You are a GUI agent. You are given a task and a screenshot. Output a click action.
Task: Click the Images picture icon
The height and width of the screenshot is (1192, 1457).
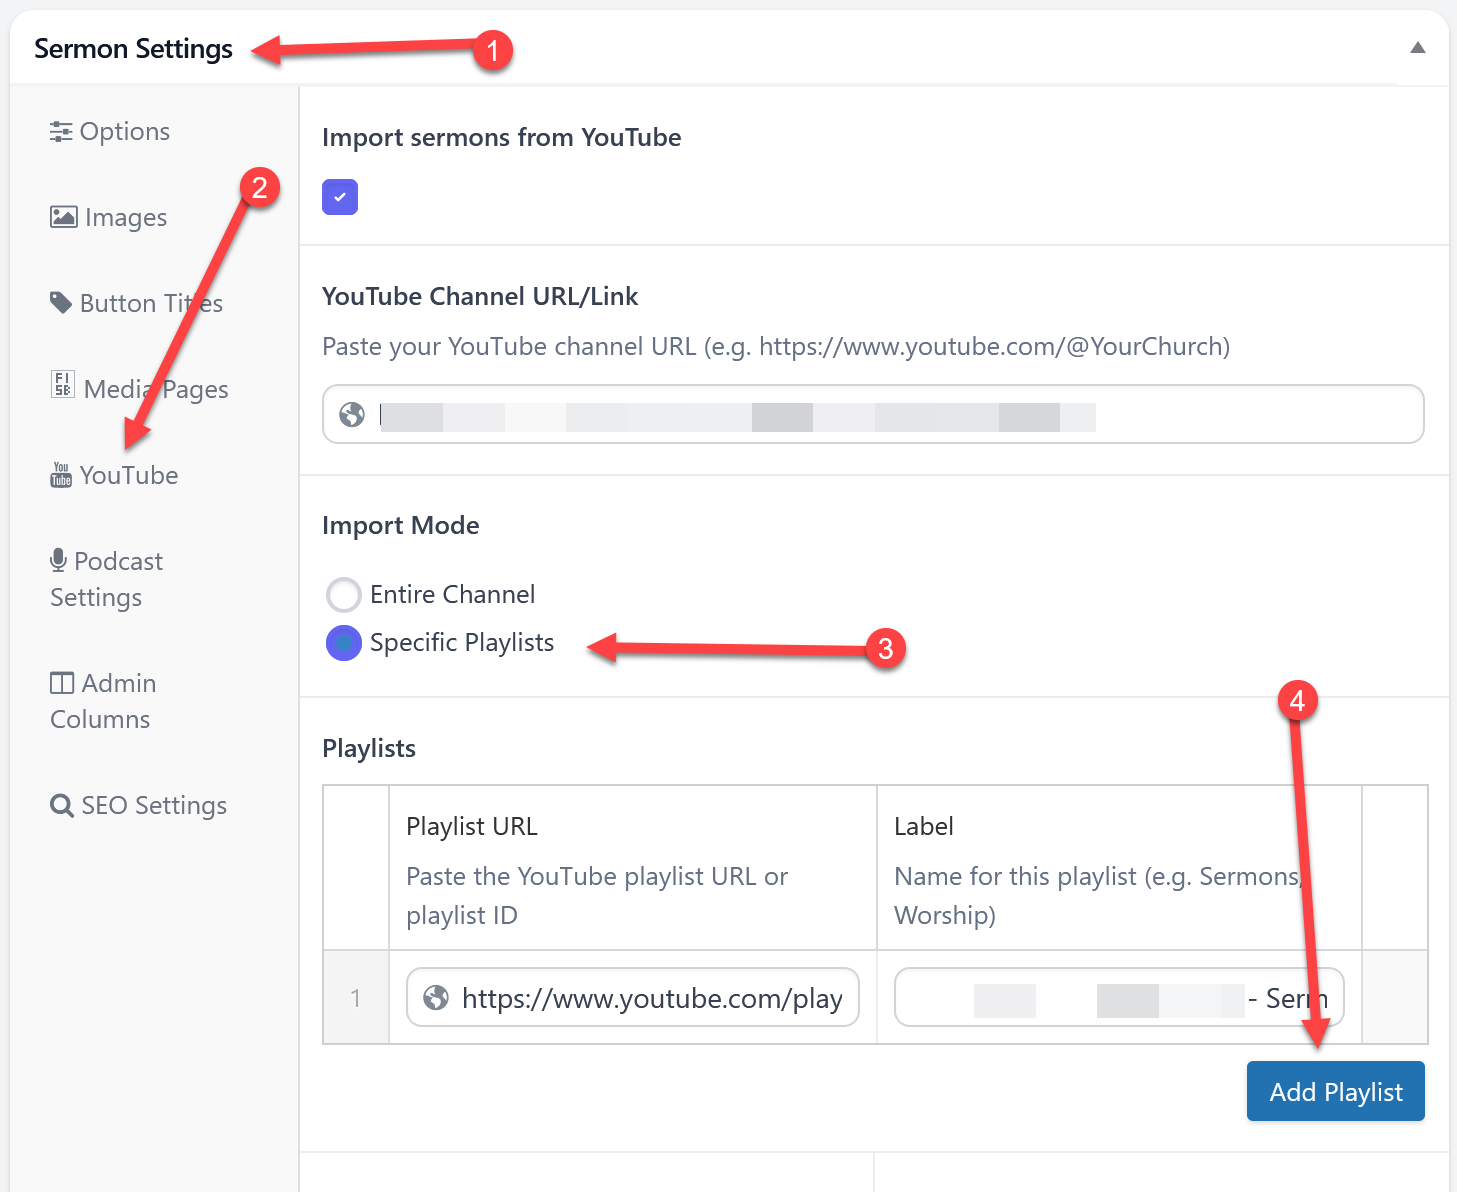tap(64, 217)
